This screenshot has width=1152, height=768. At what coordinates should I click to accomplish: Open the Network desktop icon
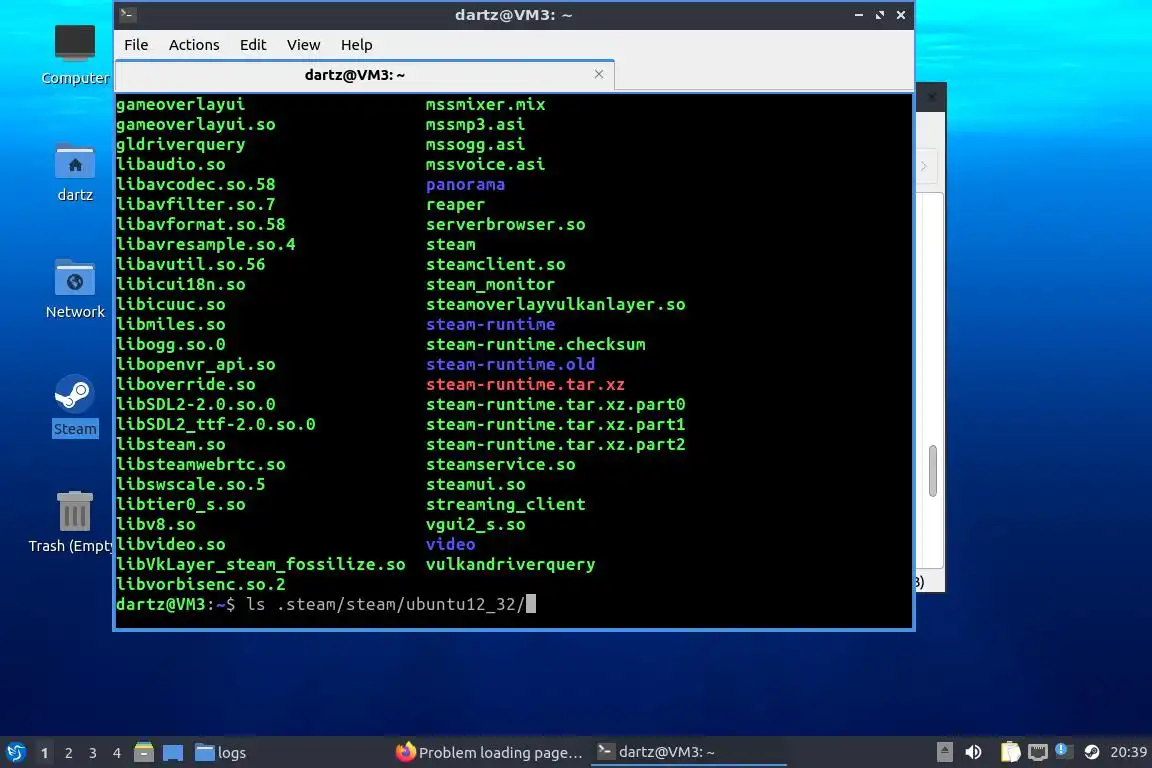tap(74, 289)
